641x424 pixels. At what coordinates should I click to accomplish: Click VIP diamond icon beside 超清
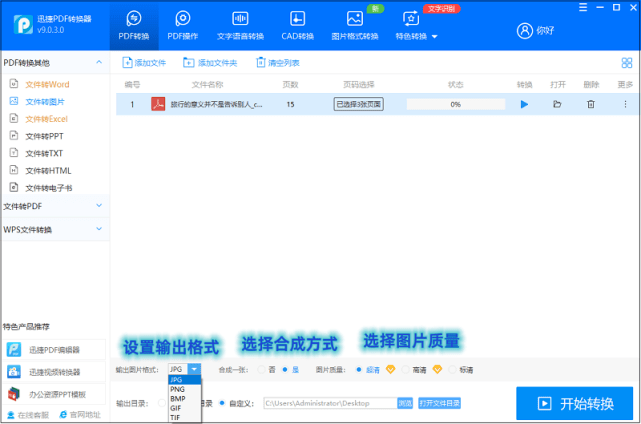click(x=390, y=370)
